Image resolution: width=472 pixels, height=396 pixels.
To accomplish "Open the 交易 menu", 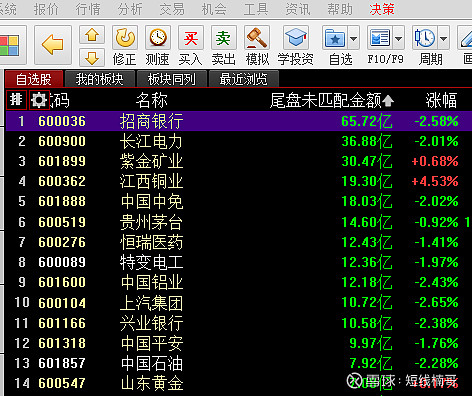I will pyautogui.click(x=172, y=9).
